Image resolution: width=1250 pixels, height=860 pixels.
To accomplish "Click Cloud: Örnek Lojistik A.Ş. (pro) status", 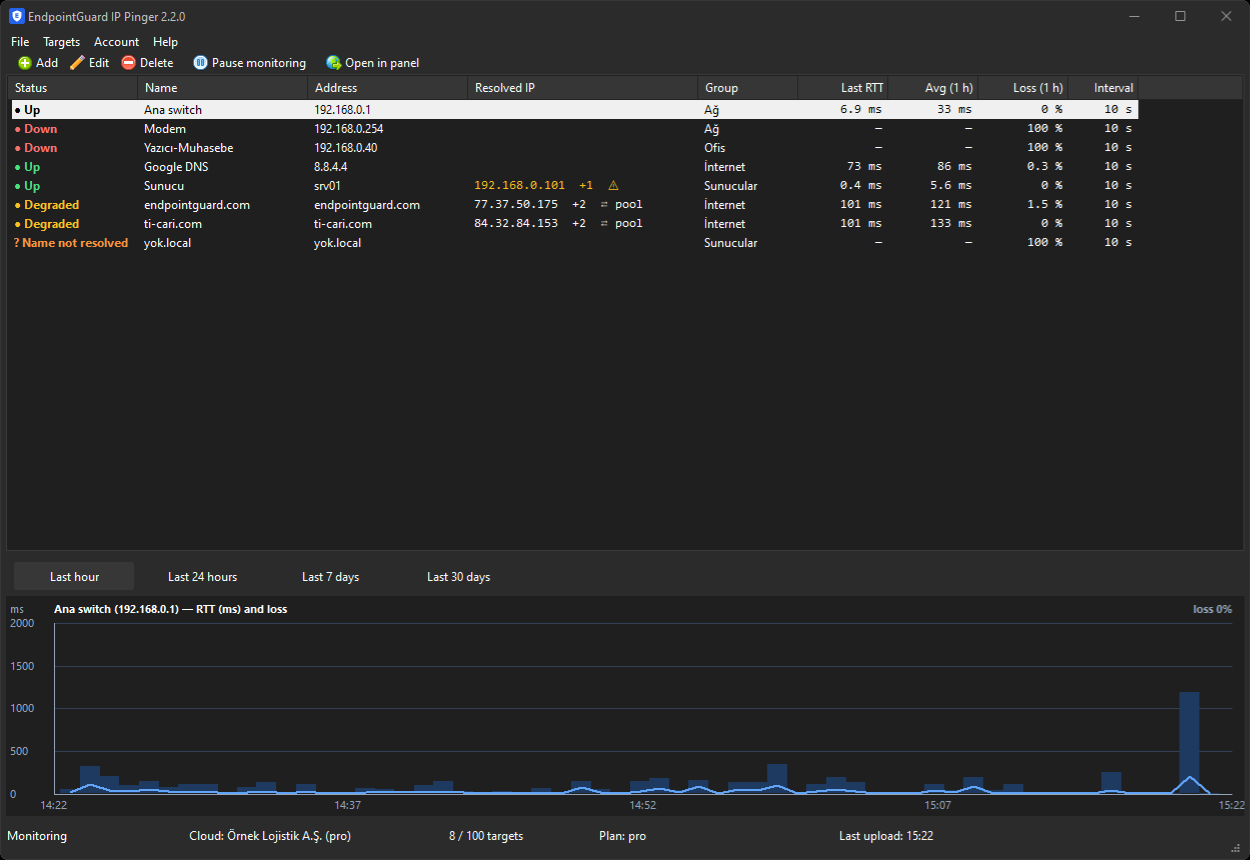I will point(270,836).
